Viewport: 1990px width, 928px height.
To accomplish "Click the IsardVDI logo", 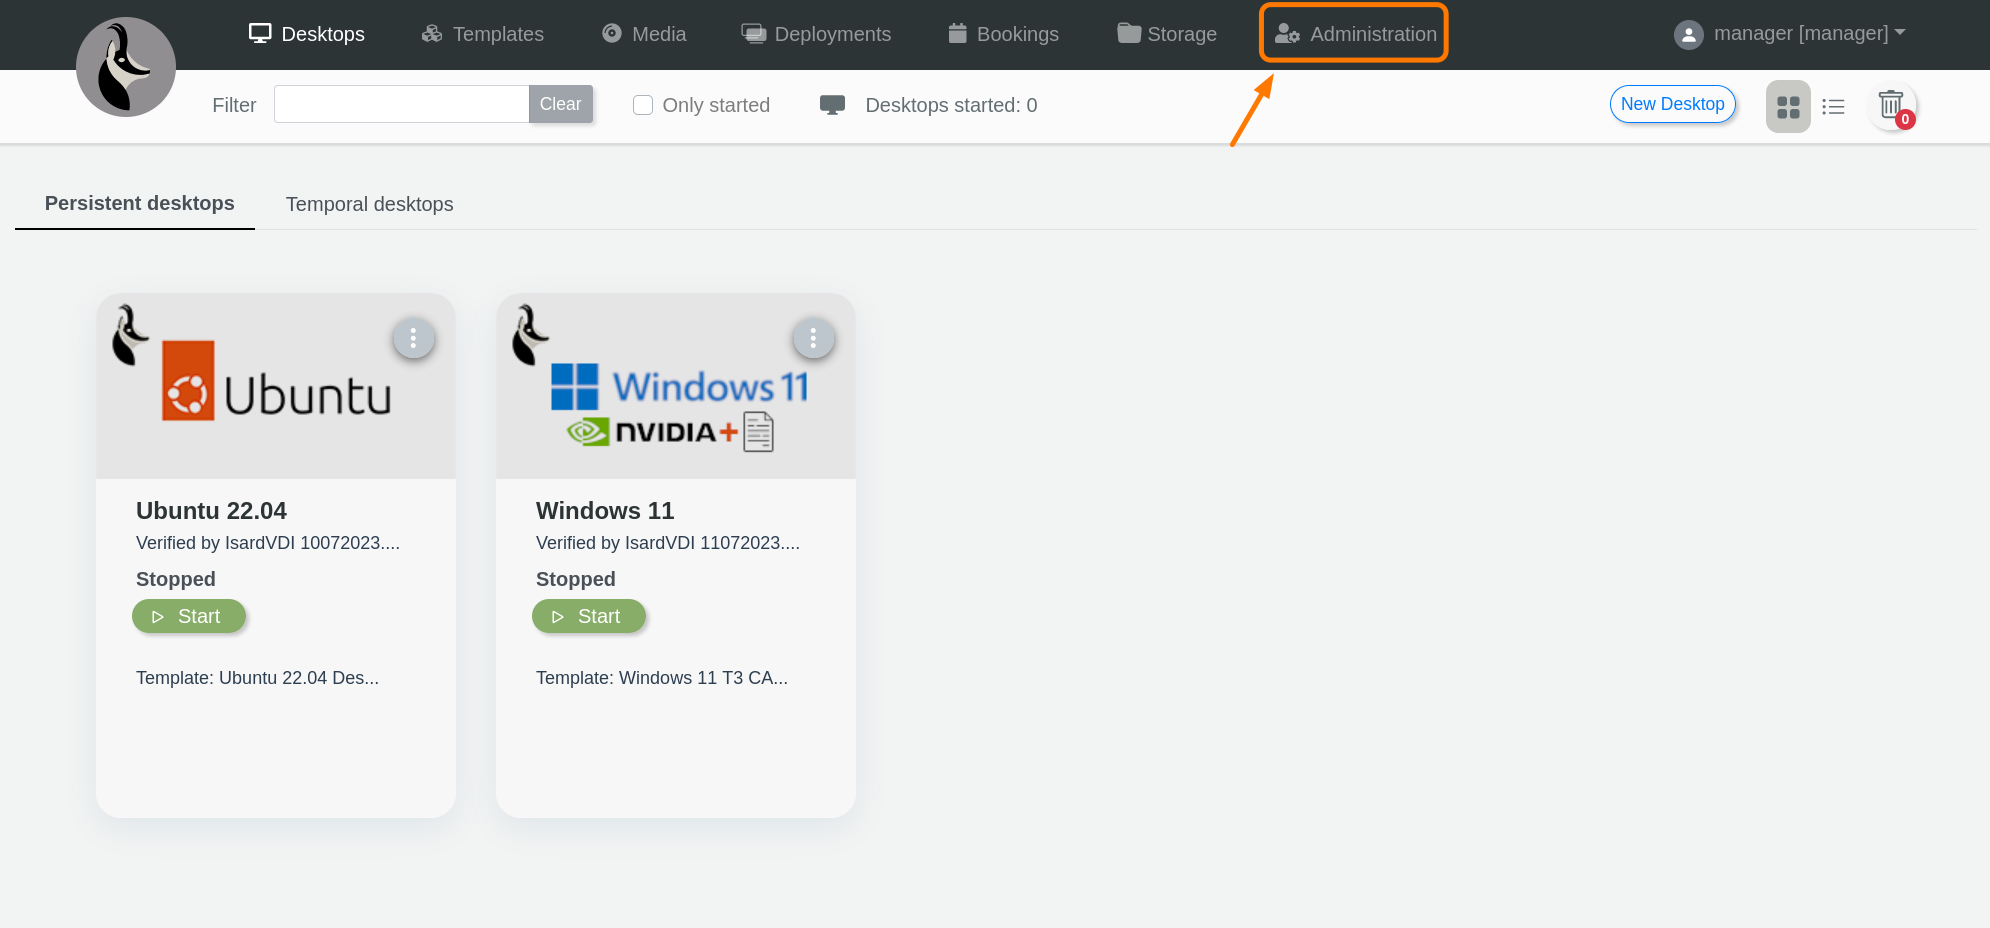I will coord(126,67).
